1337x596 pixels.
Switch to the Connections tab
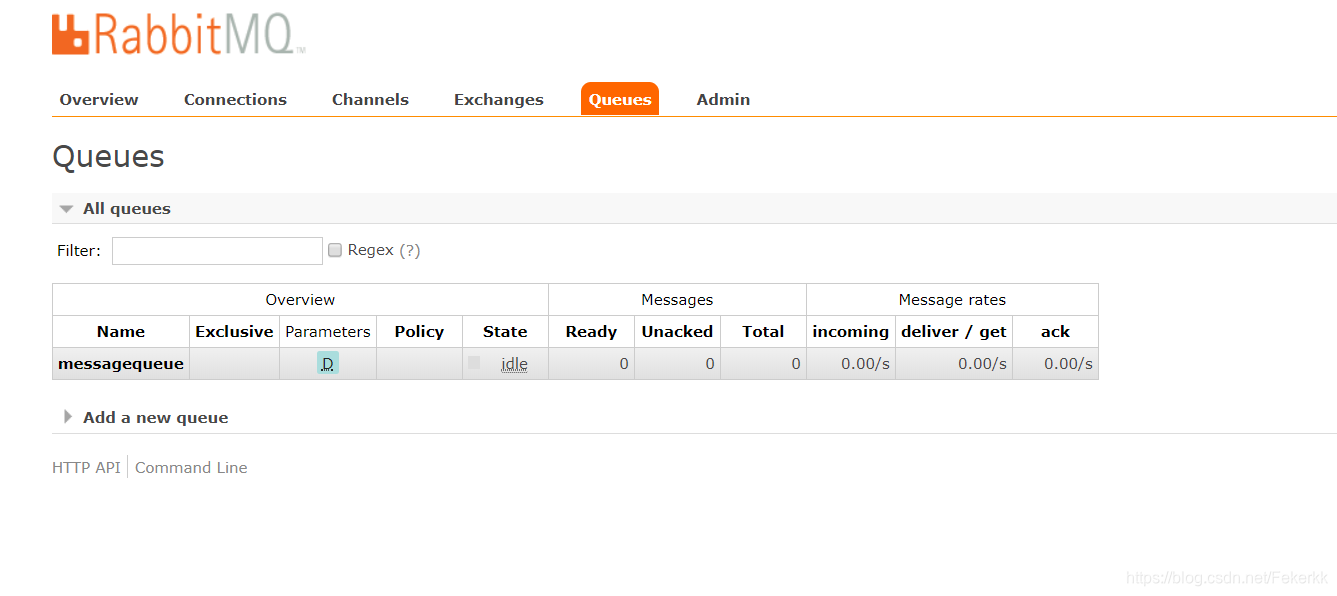(235, 99)
